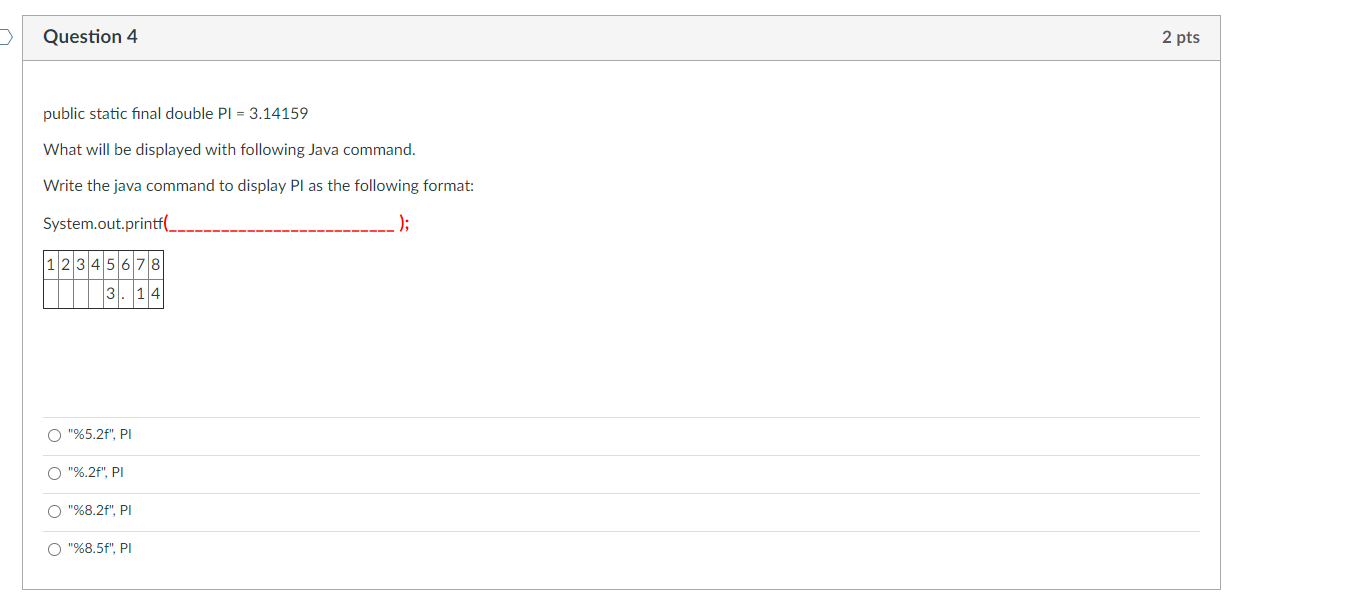Select the "%5.2f", PI radio button
Image resolution: width=1361 pixels, height=601 pixels.
pos(54,435)
